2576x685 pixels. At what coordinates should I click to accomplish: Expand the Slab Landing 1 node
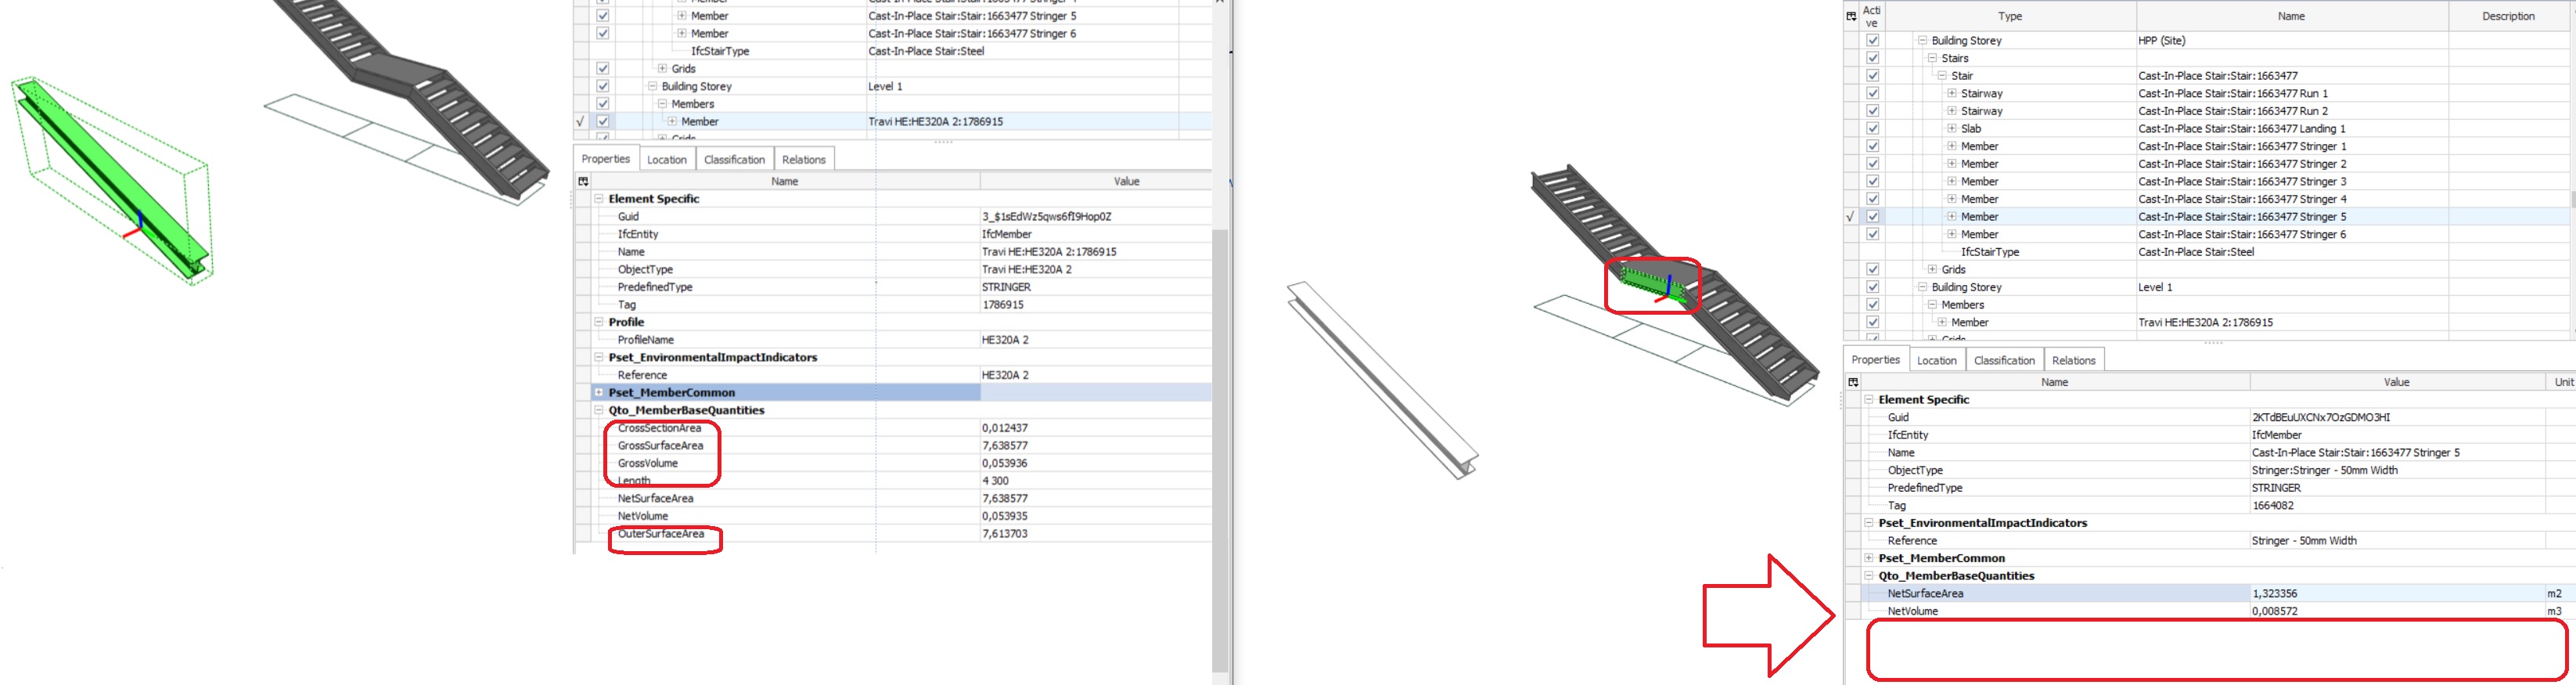(1952, 128)
